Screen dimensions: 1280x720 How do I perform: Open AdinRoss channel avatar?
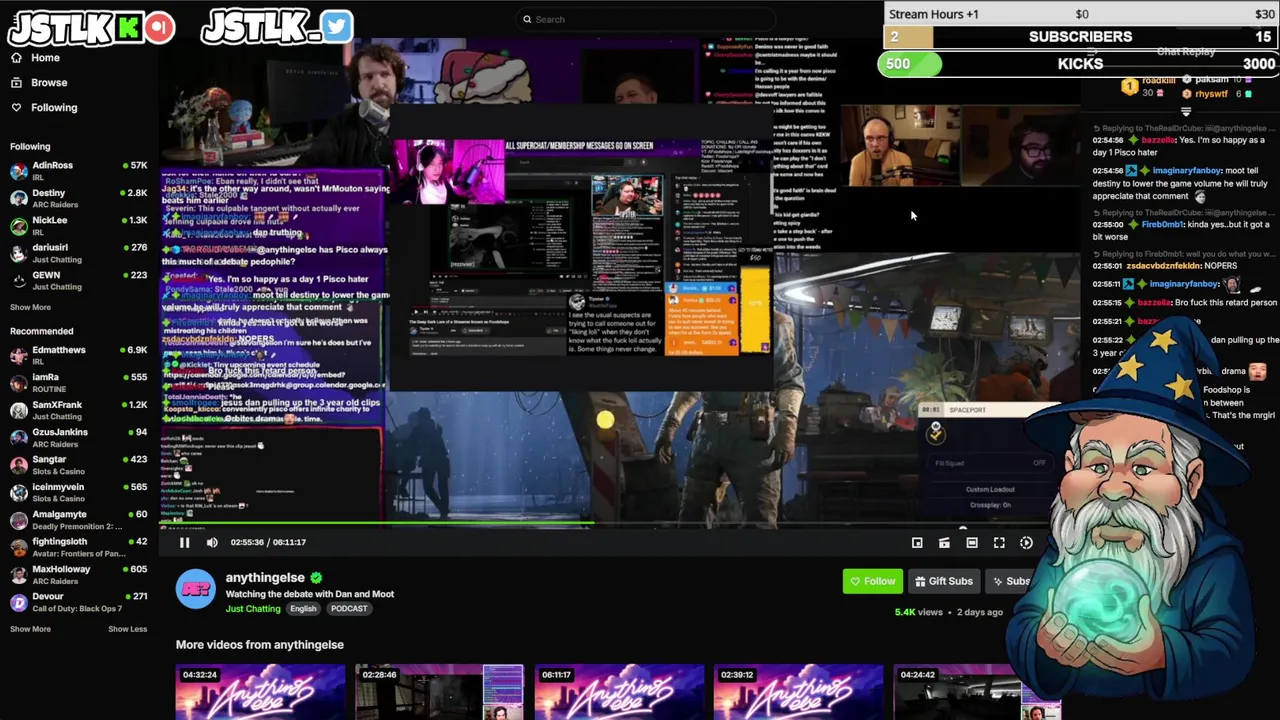18,171
